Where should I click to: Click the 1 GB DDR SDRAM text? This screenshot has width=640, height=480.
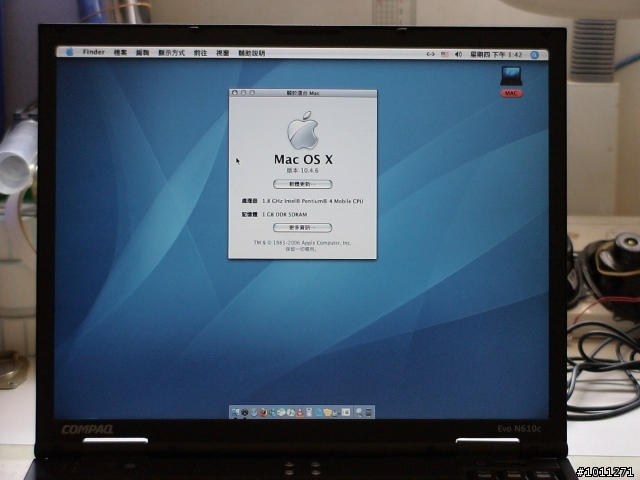[284, 214]
